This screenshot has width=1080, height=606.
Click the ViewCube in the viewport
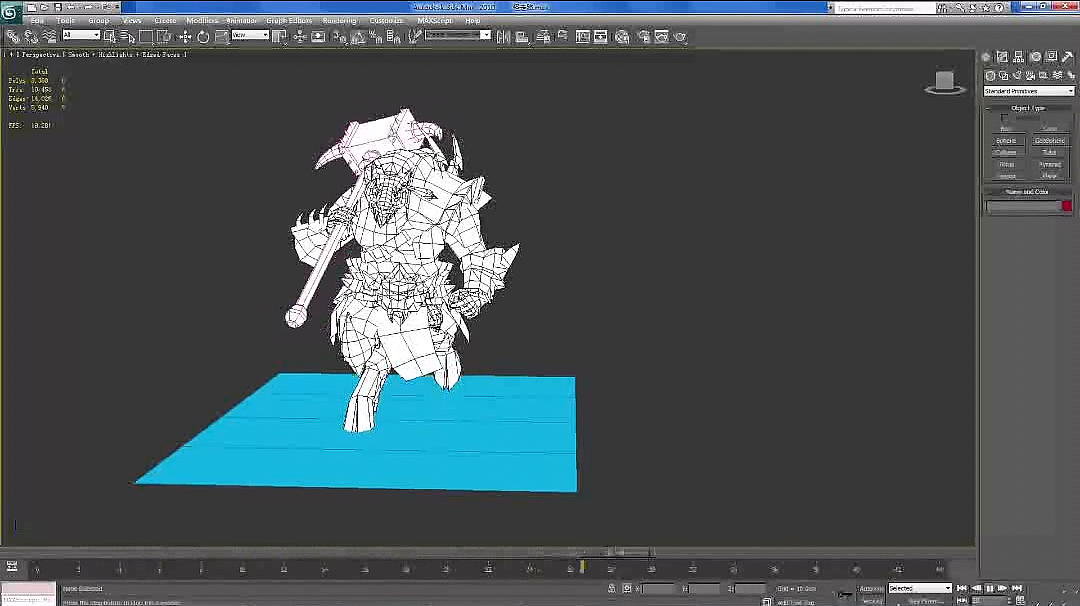coord(944,82)
